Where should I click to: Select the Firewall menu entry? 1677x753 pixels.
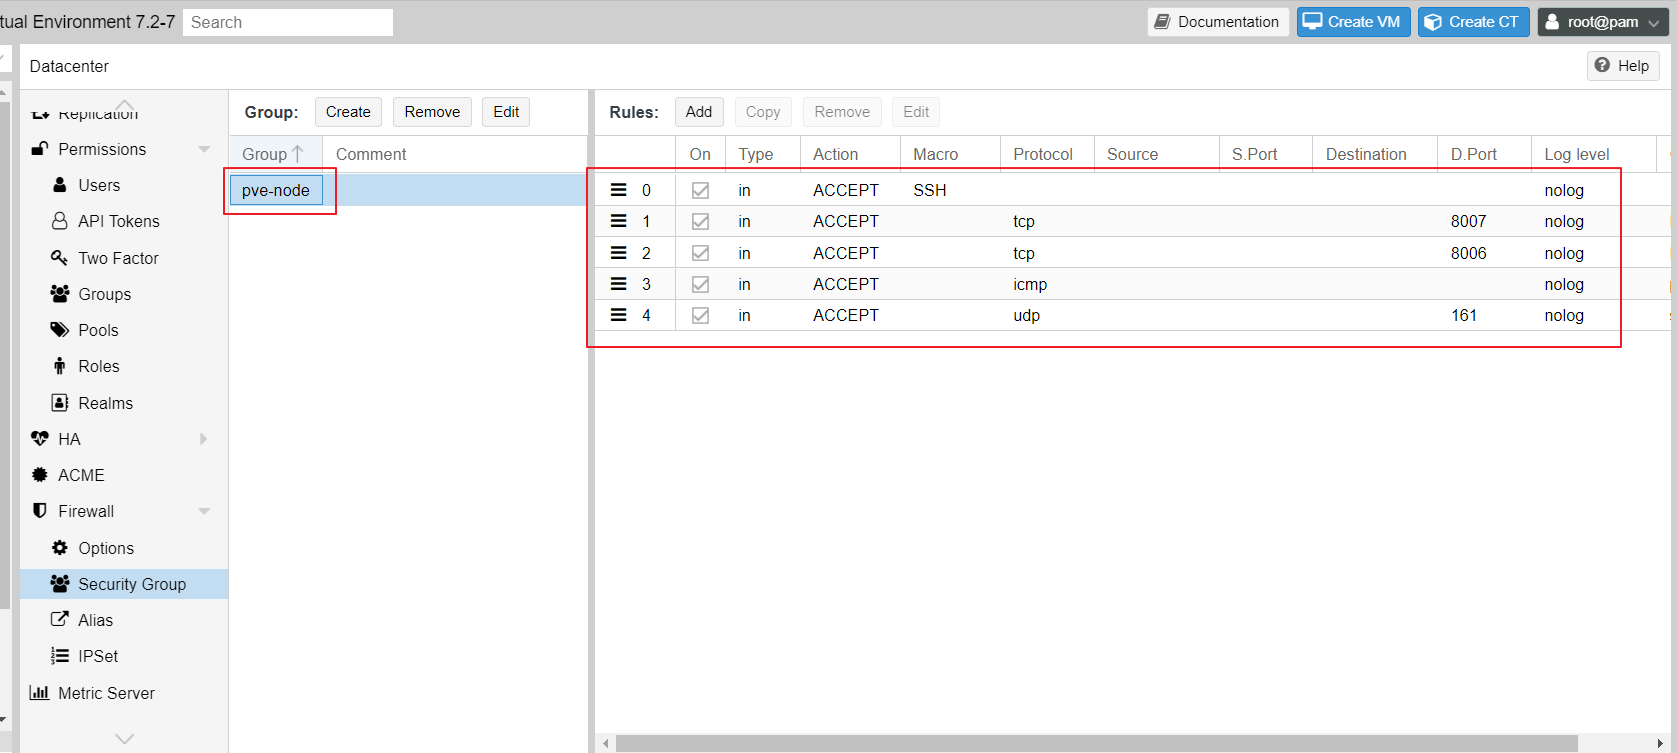tap(86, 511)
